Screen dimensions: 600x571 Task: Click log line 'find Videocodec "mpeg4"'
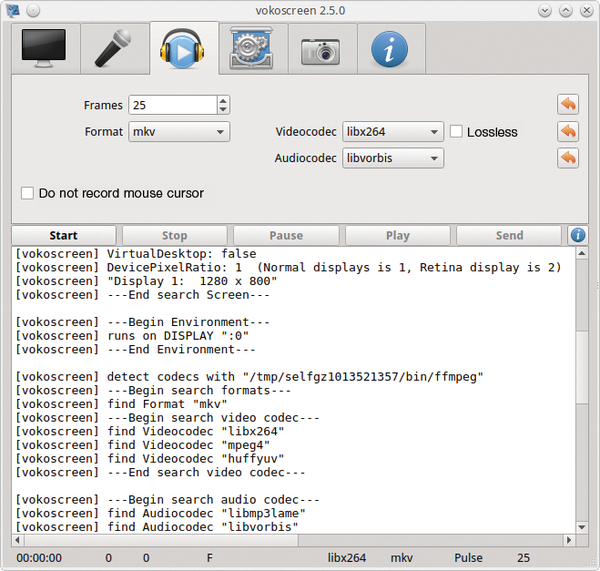coord(142,445)
